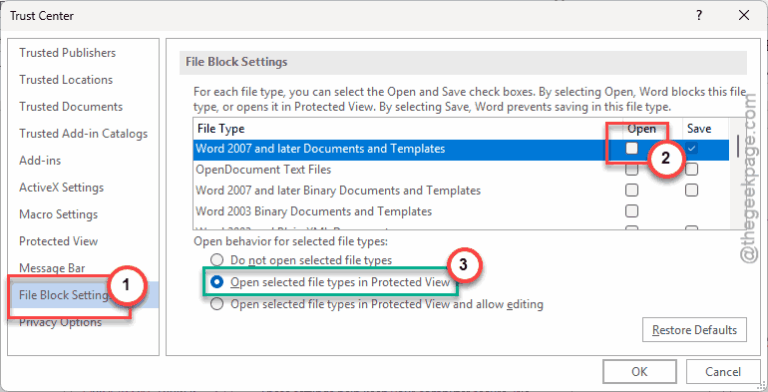The height and width of the screenshot is (392, 768).
Task: Click the Help question mark icon
Action: tap(699, 16)
